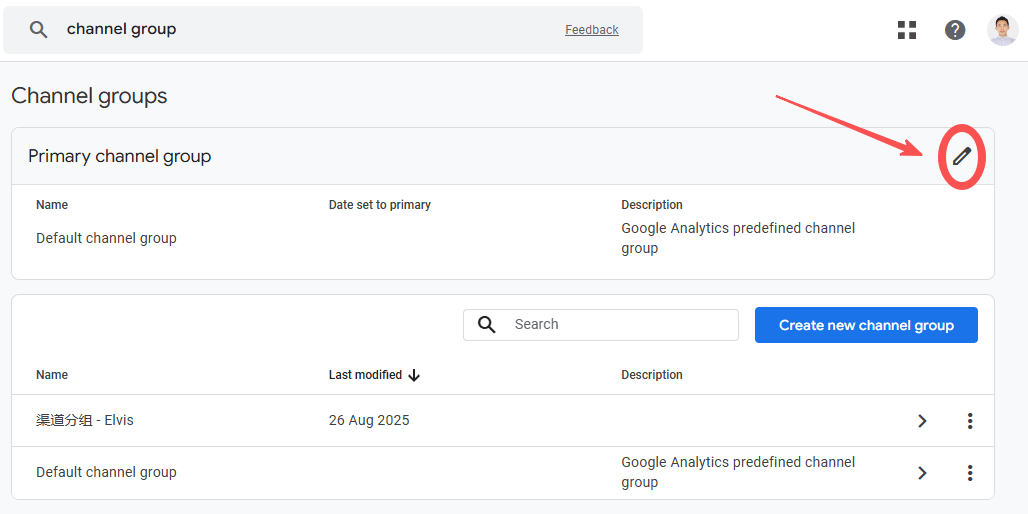
Task: Open more options for 渠道分组 - Elvis
Action: [969, 421]
